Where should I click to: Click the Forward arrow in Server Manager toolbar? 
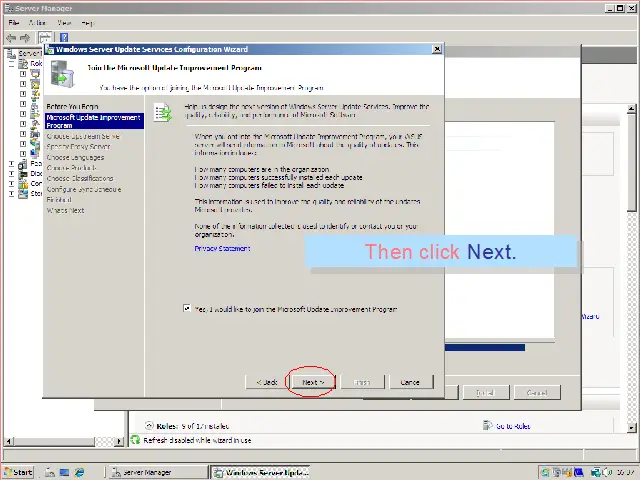click(25, 38)
